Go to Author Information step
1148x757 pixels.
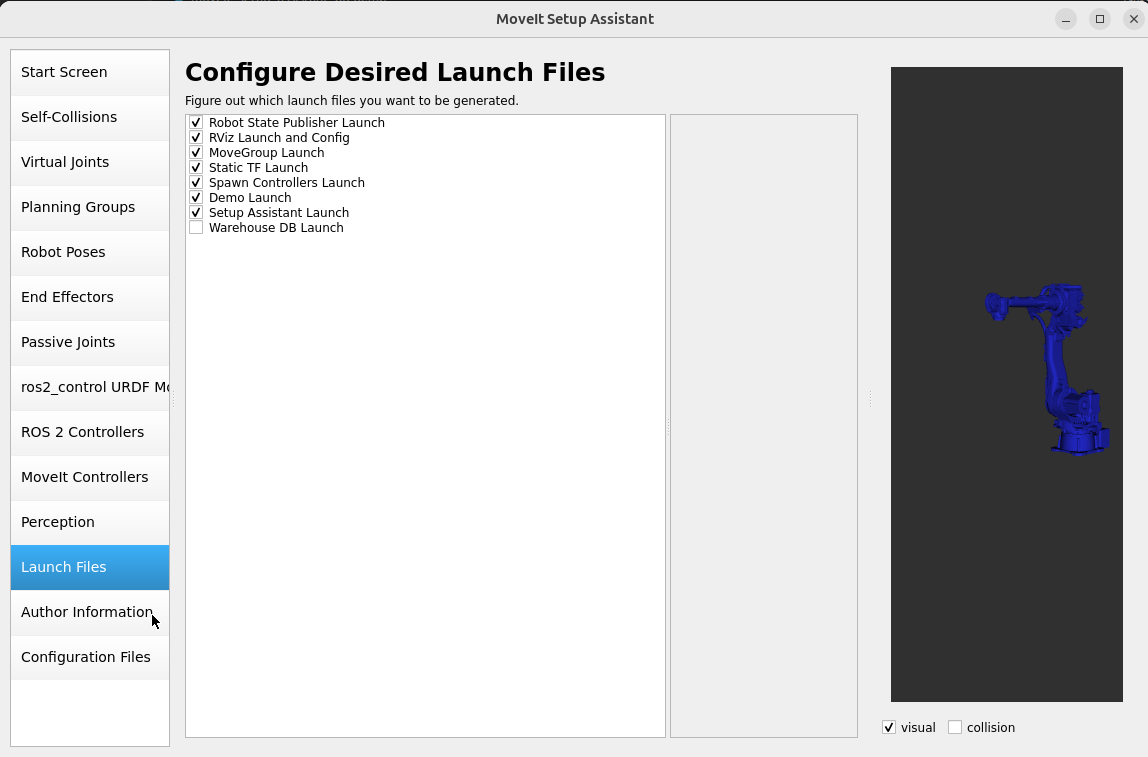tap(90, 613)
